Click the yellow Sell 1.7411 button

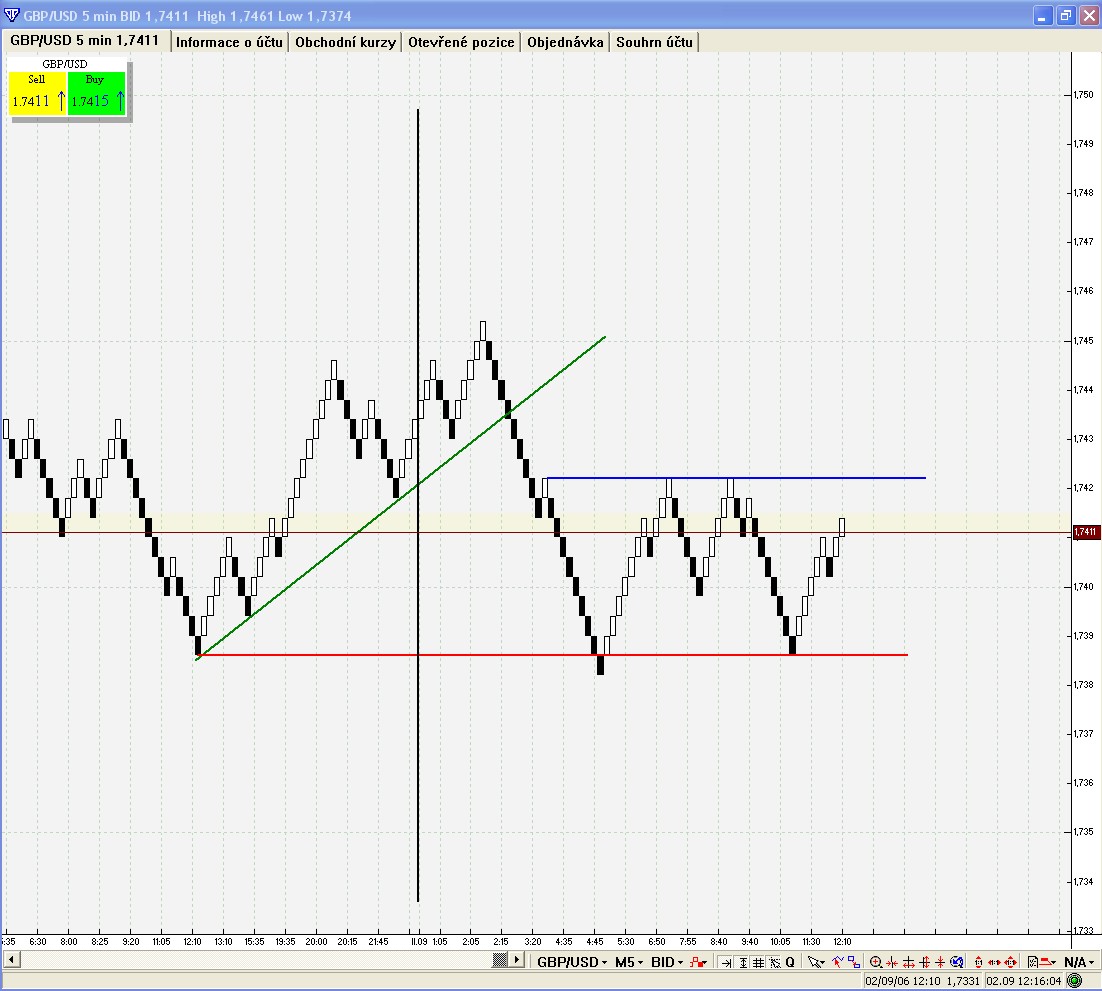pyautogui.click(x=37, y=93)
